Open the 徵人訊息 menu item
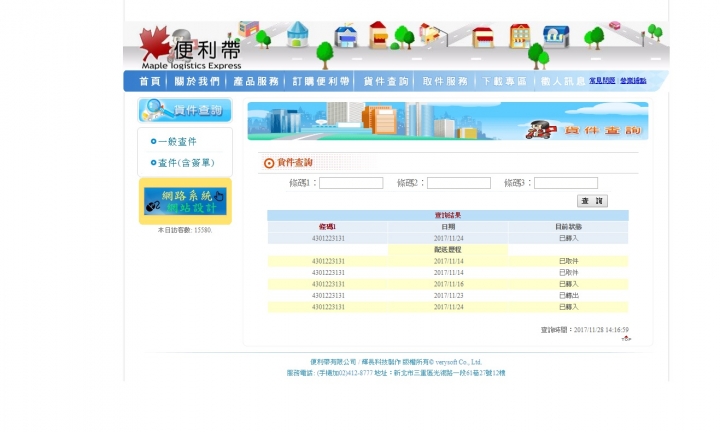The width and height of the screenshot is (720, 432). tap(563, 81)
